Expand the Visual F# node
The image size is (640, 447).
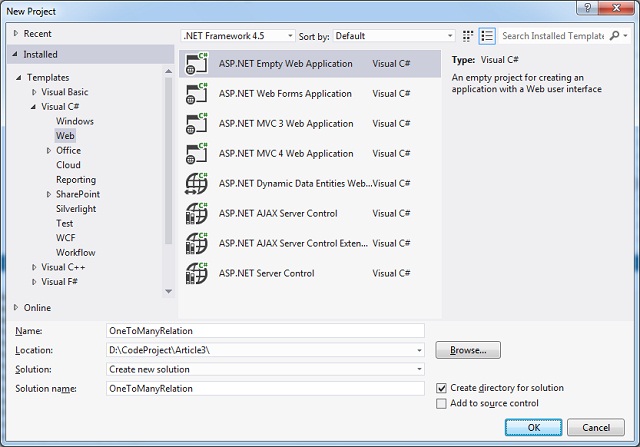click(34, 282)
